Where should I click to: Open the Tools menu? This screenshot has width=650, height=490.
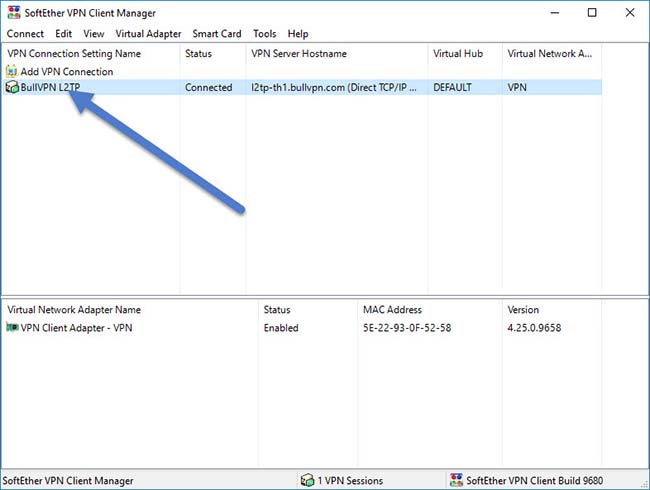click(x=264, y=34)
